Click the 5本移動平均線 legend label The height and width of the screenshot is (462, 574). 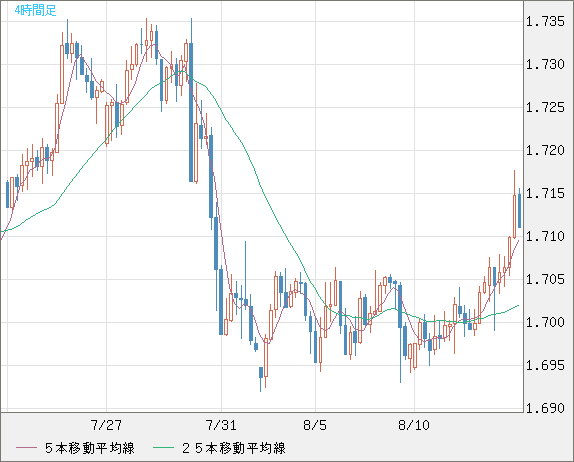(x=90, y=448)
